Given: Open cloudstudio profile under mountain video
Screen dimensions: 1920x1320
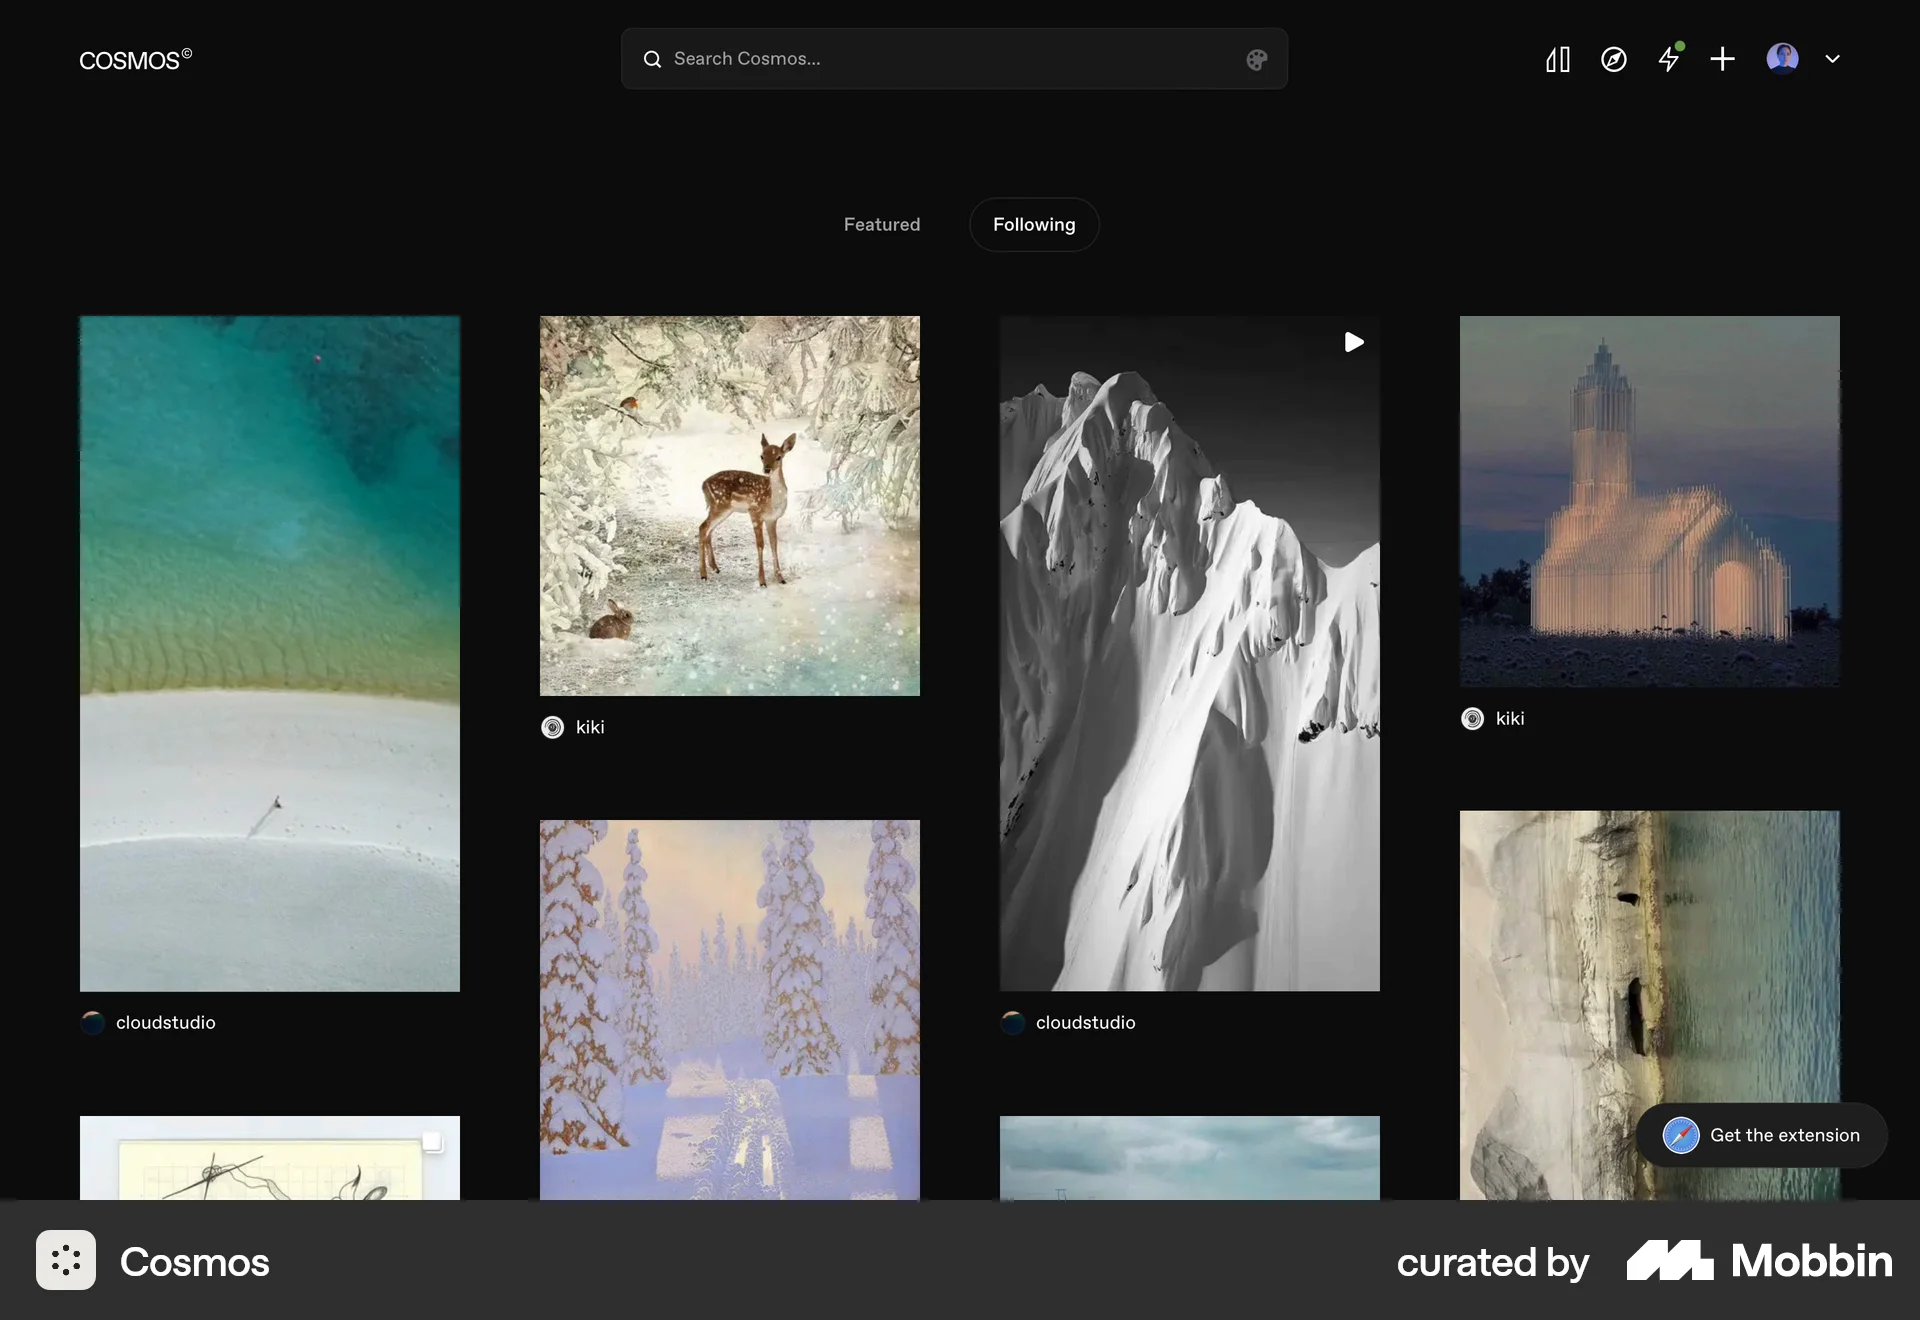Looking at the screenshot, I should point(1085,1023).
